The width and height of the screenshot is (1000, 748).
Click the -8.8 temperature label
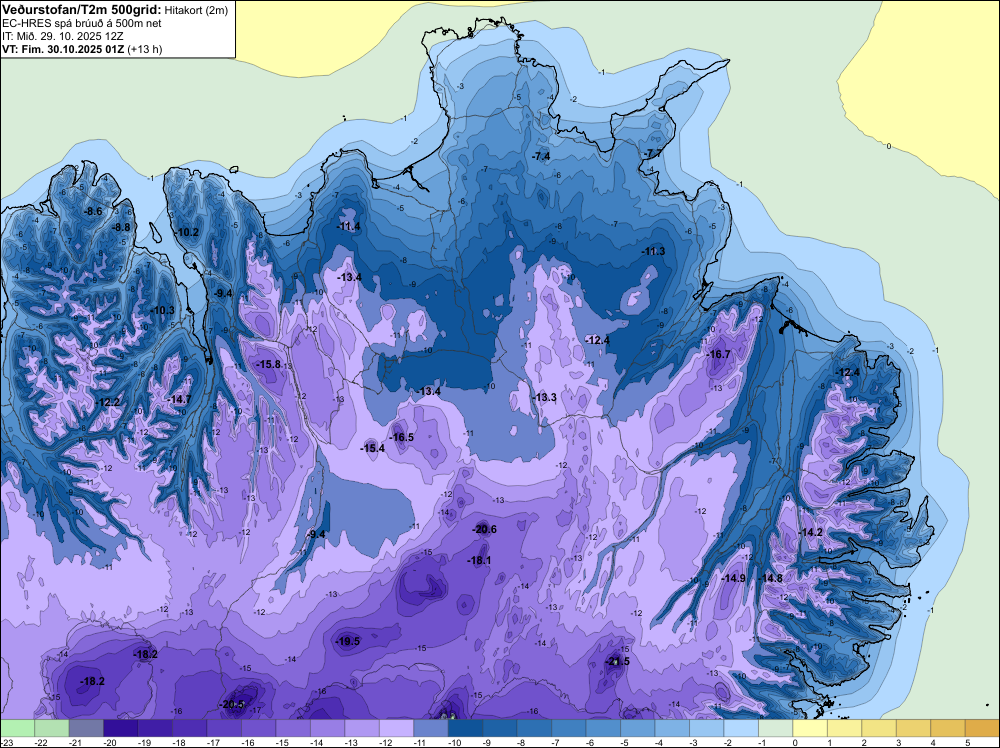coord(121,227)
